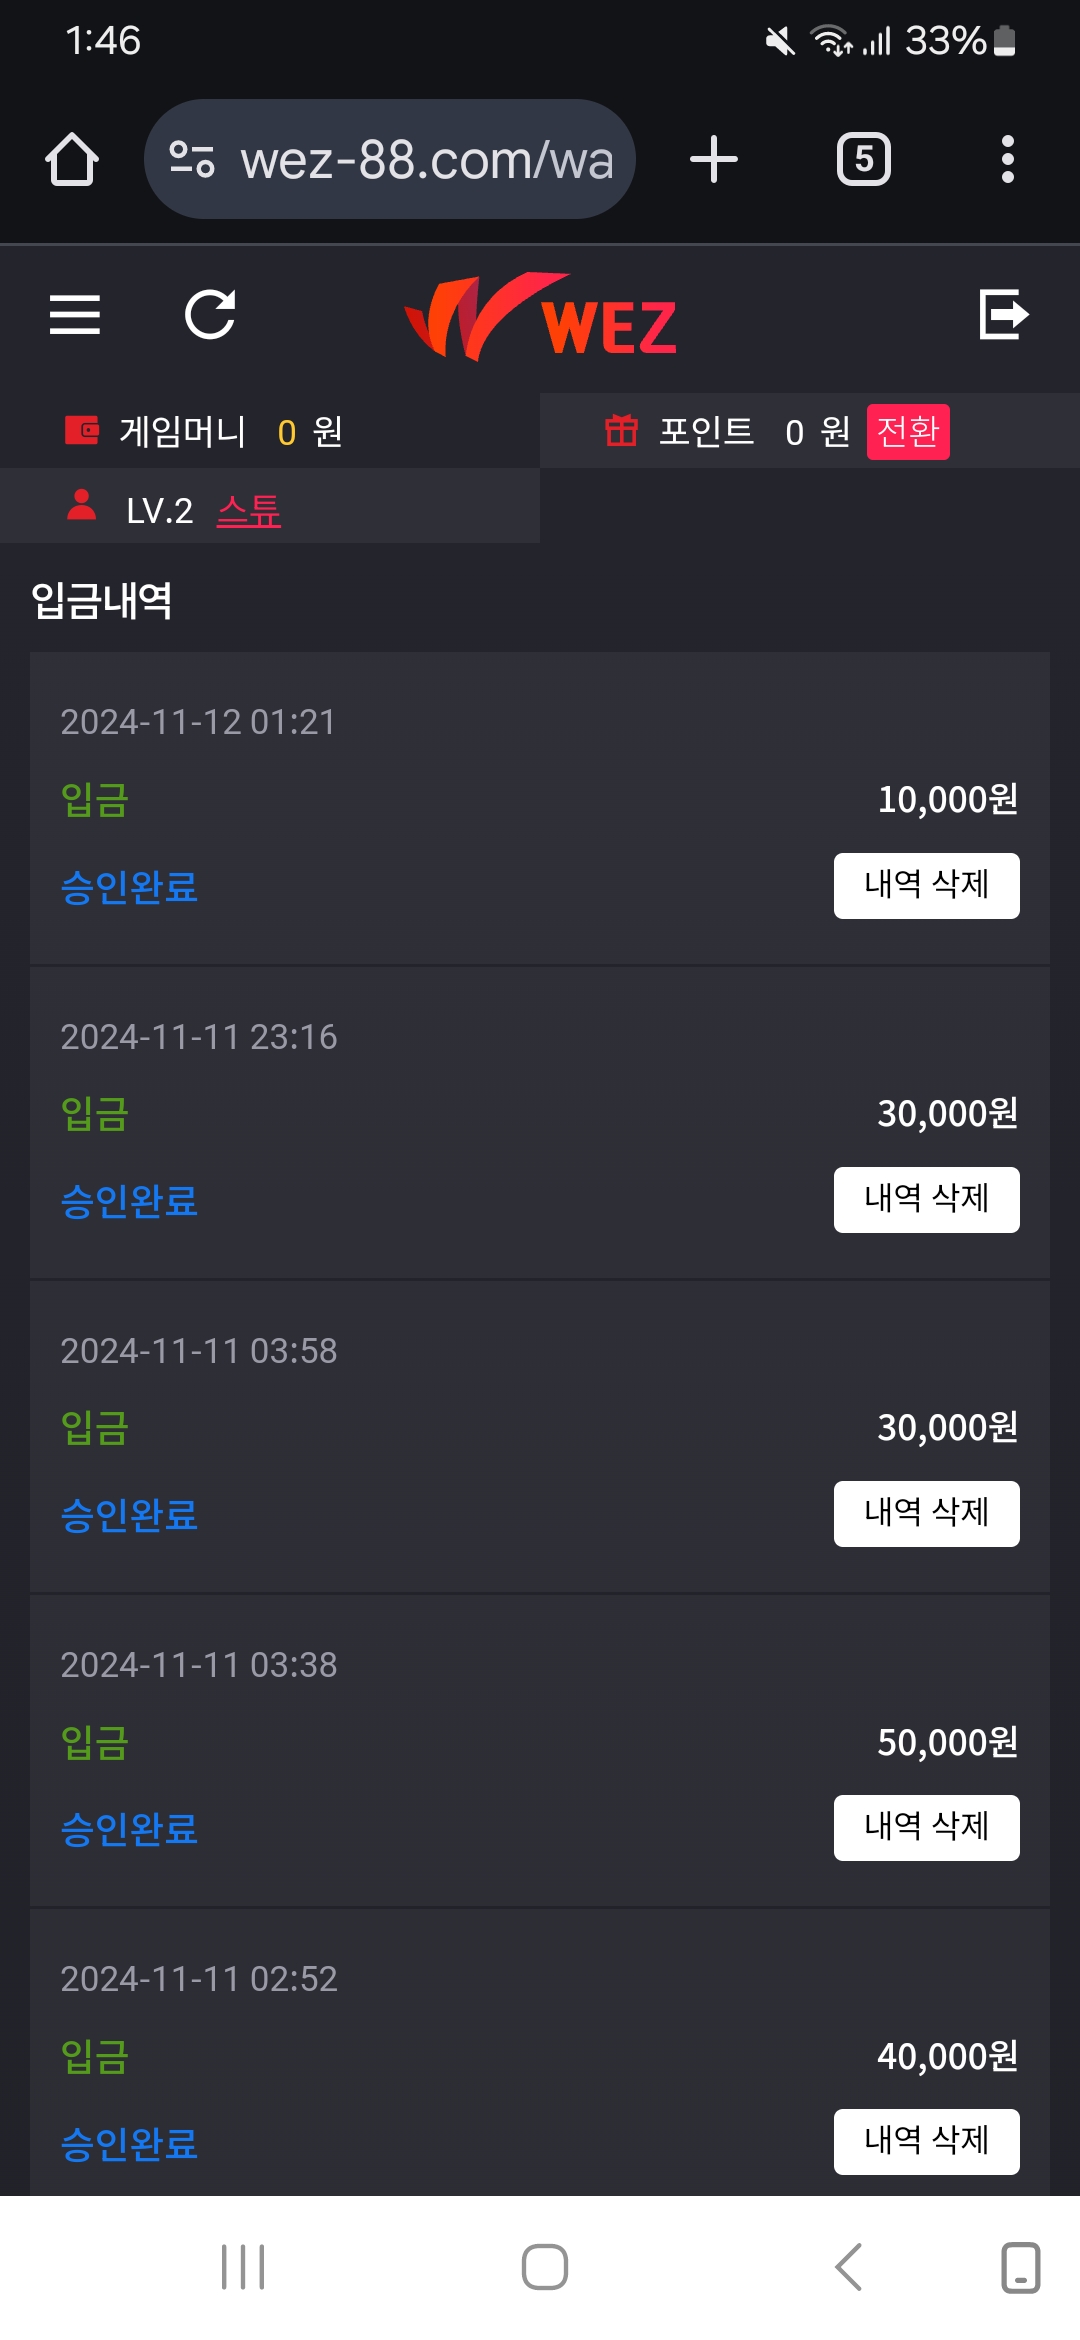Open the browser three-dot menu

pos(1007,160)
